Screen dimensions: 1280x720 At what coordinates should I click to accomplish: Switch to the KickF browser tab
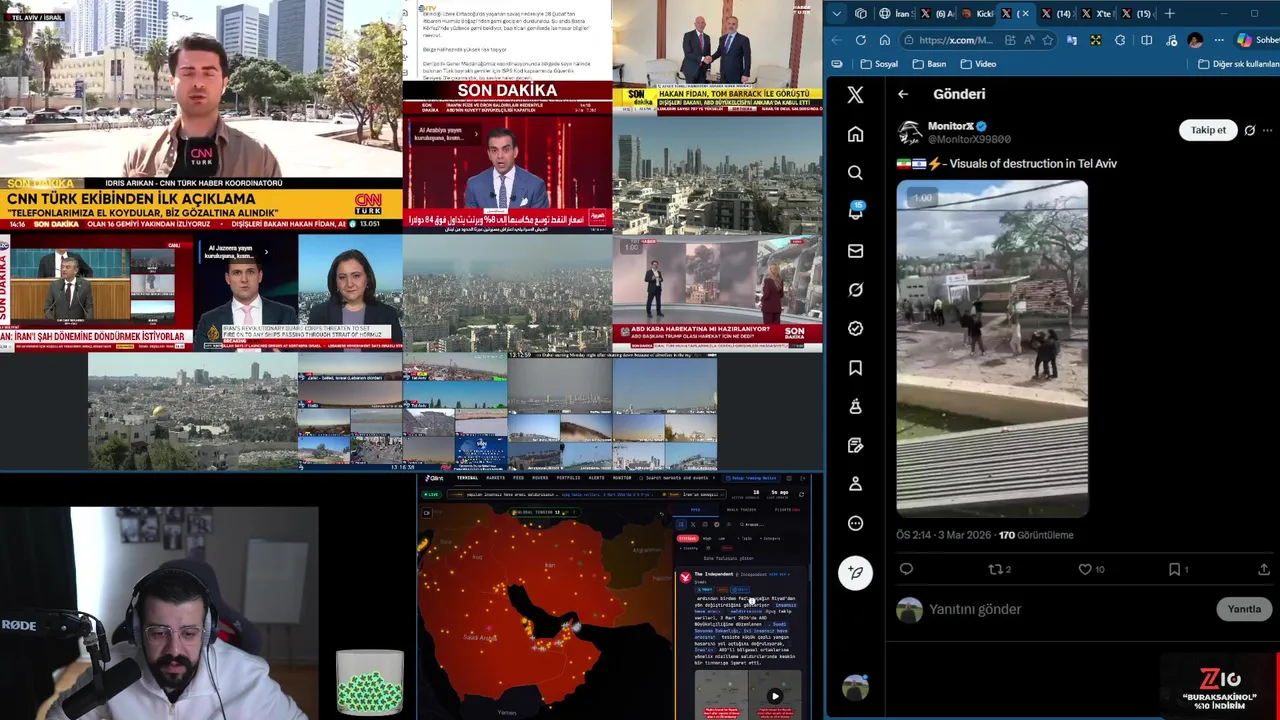pos(978,14)
